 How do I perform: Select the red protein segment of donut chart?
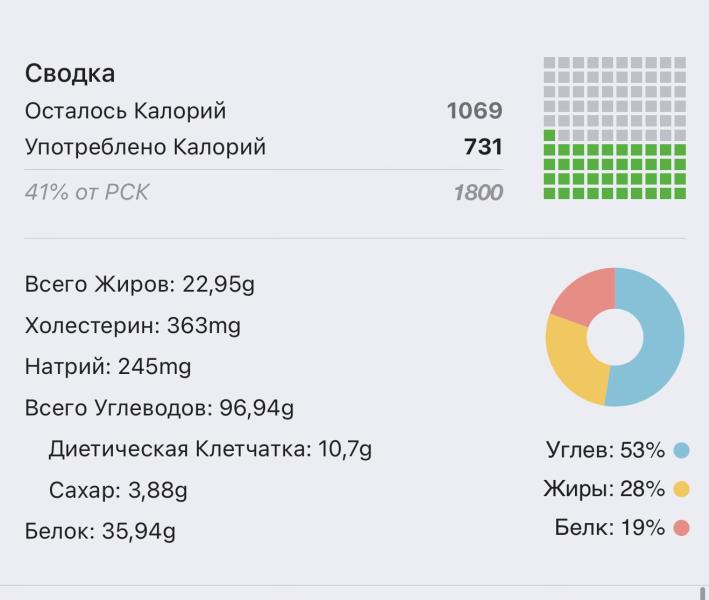tap(582, 295)
